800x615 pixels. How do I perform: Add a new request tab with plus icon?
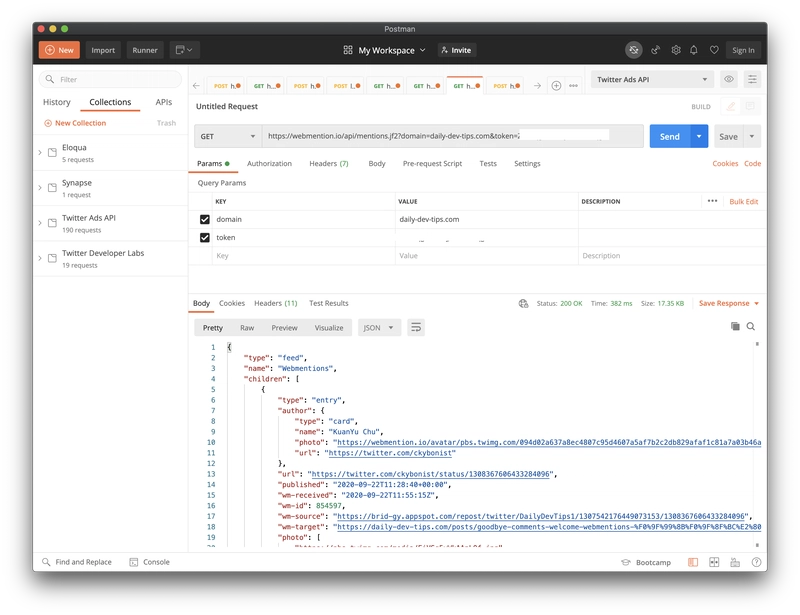coord(556,86)
